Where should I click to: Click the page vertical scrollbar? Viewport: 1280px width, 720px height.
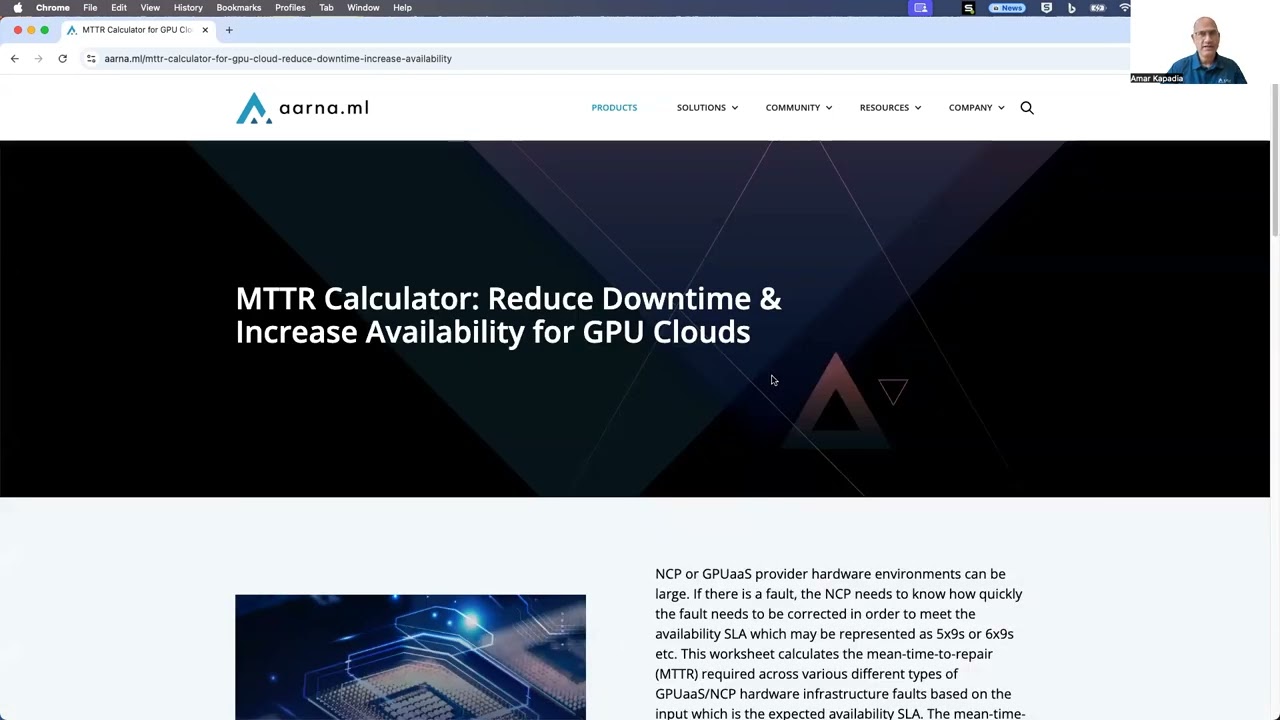[1275, 160]
